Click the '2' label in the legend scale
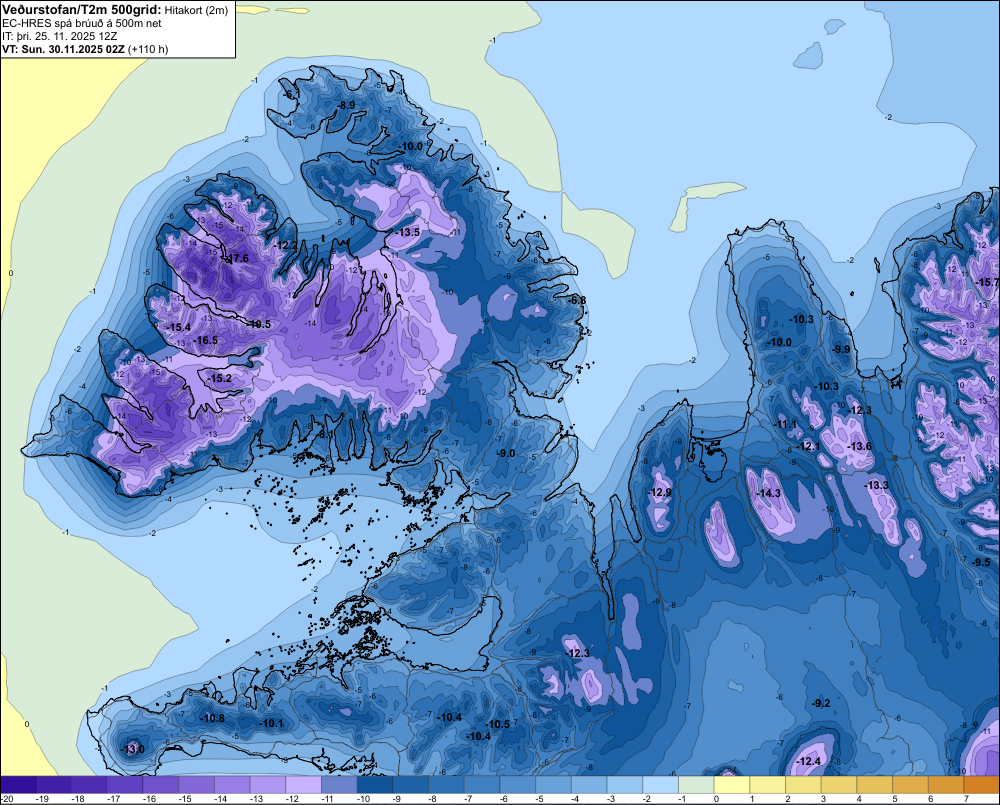 click(788, 799)
